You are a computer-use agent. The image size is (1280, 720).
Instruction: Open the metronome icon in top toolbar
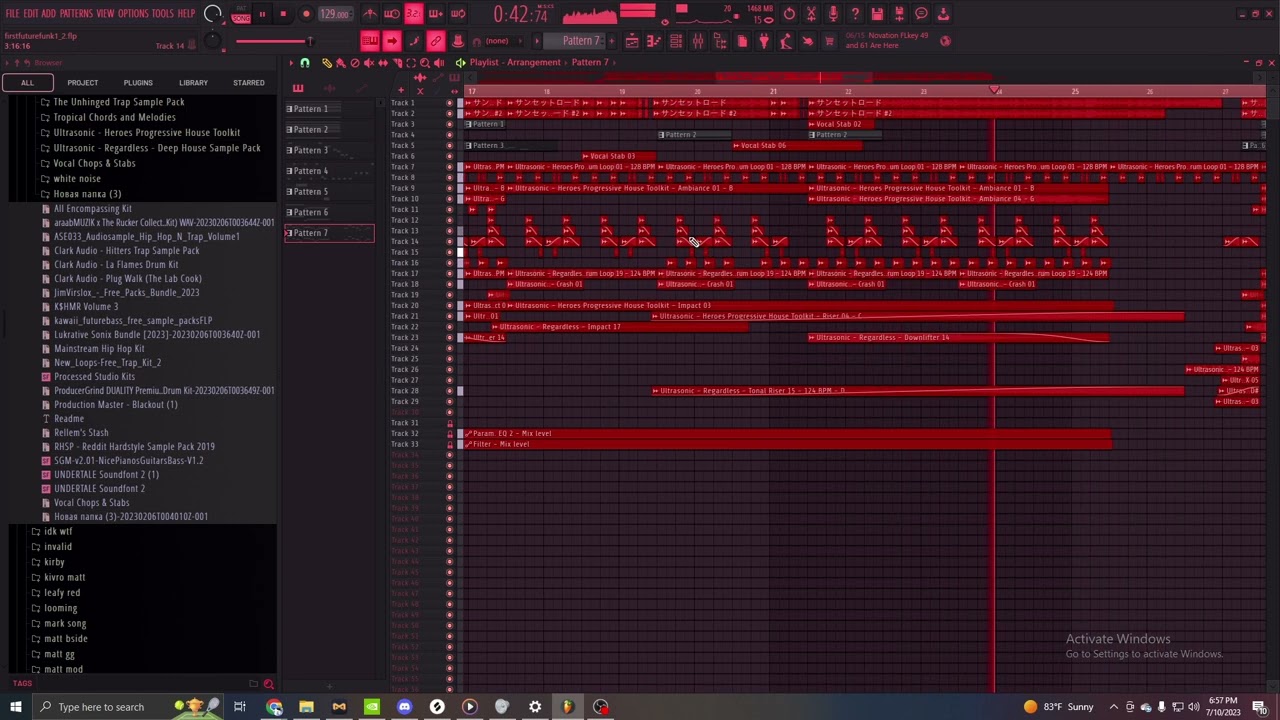tap(369, 14)
